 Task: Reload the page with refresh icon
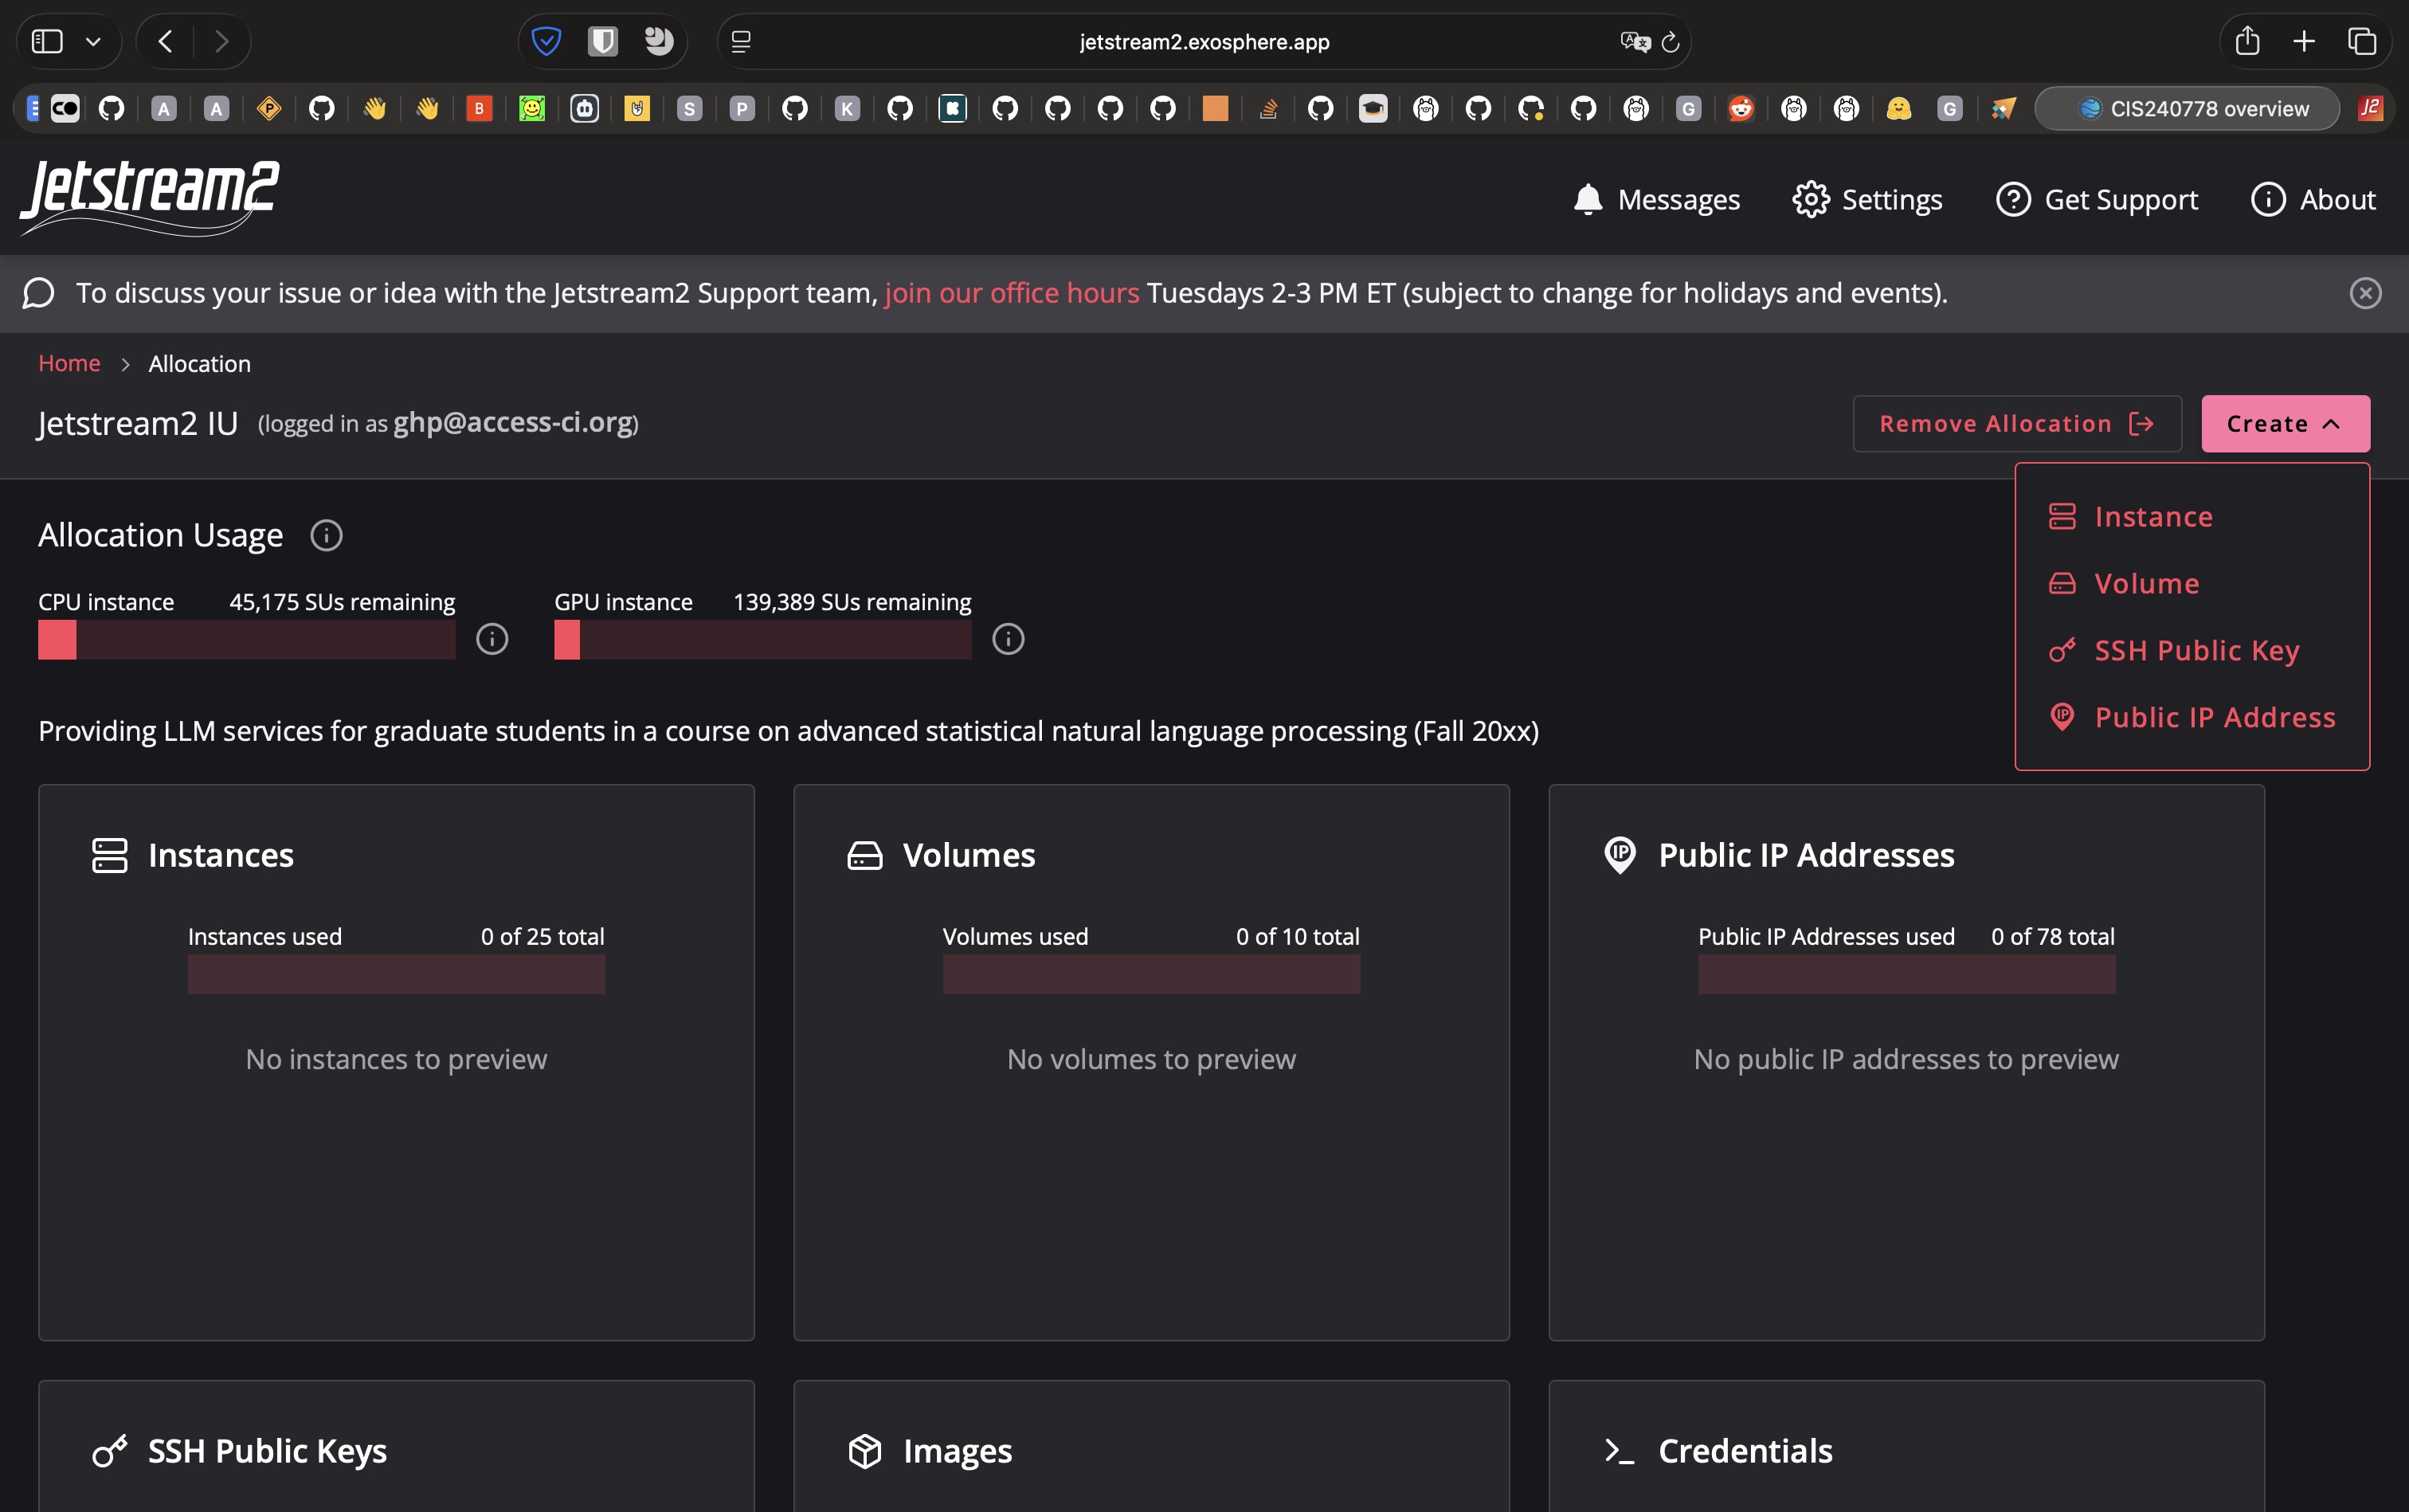tap(1669, 42)
